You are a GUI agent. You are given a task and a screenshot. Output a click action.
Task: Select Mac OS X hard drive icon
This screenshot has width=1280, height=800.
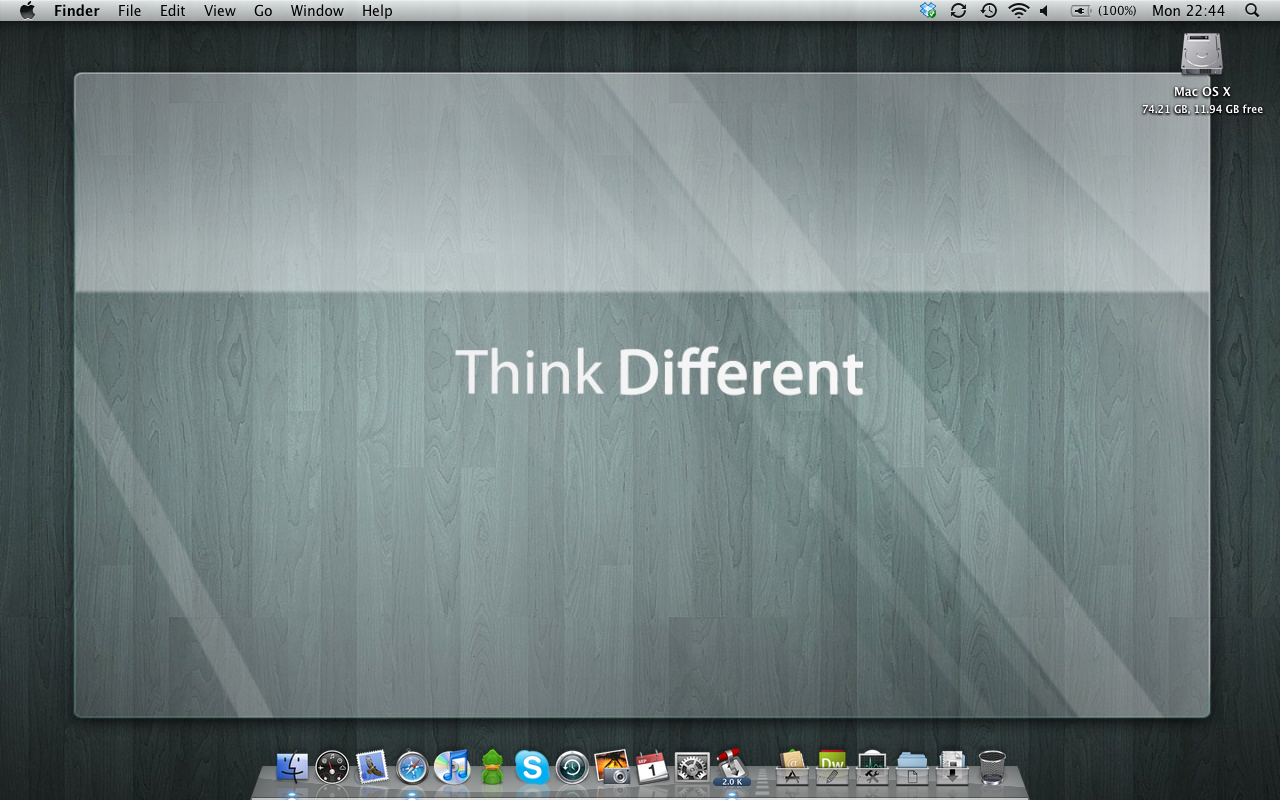point(1201,54)
